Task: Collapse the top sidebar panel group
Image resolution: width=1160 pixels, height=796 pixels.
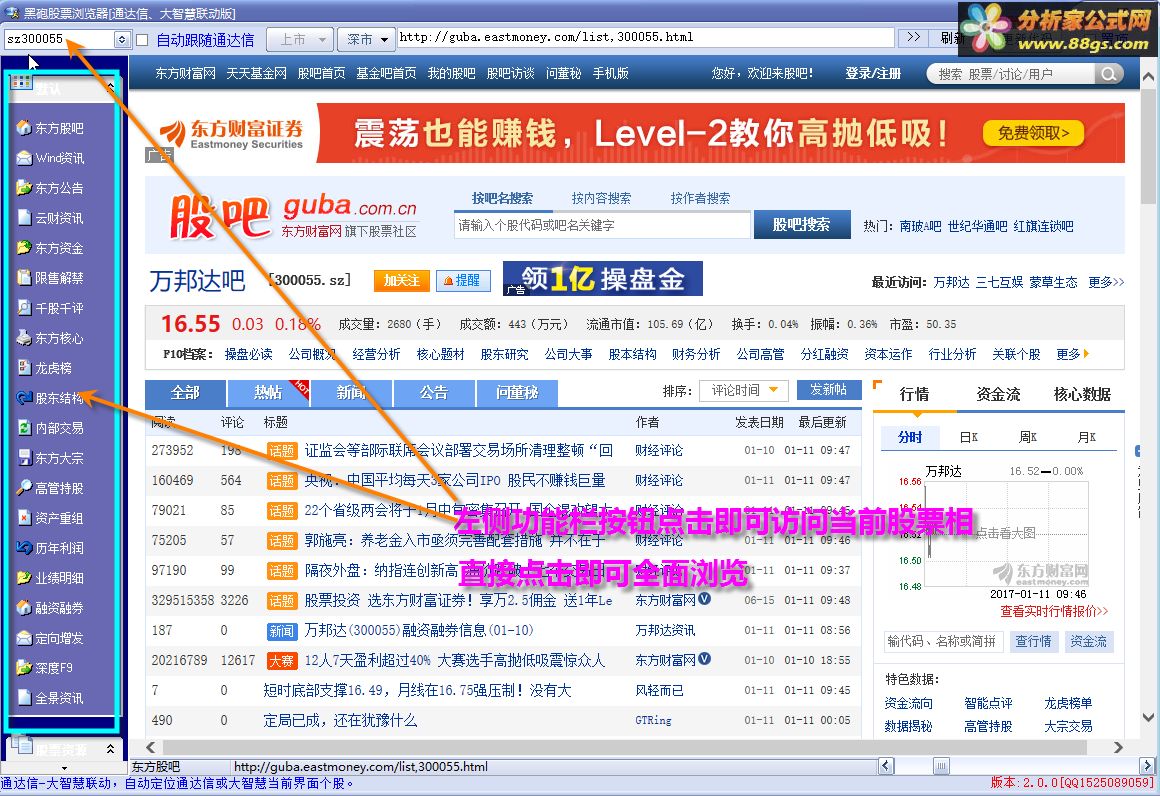Action: (110, 86)
